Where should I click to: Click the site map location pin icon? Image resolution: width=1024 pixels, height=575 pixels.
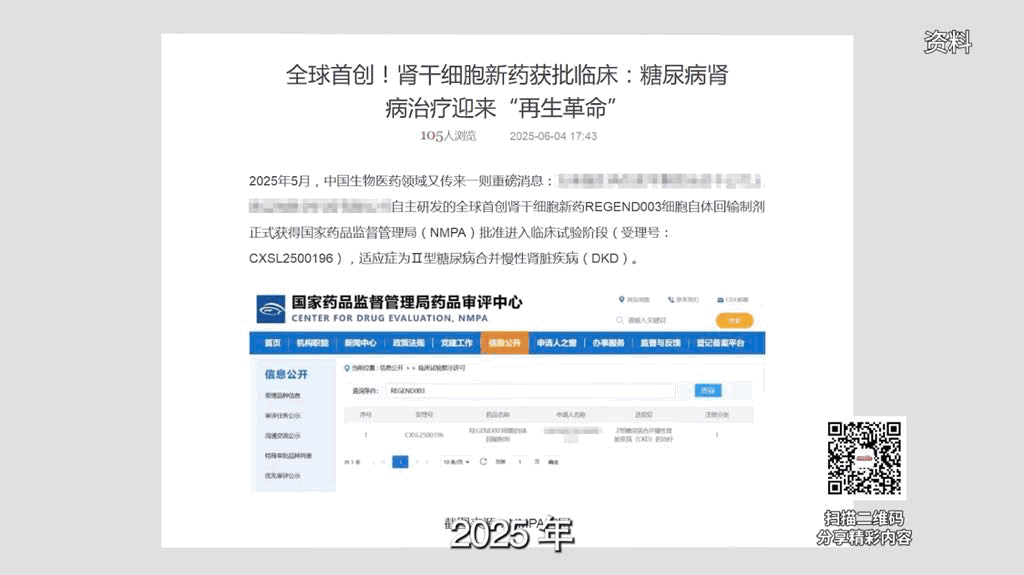[x=622, y=299]
